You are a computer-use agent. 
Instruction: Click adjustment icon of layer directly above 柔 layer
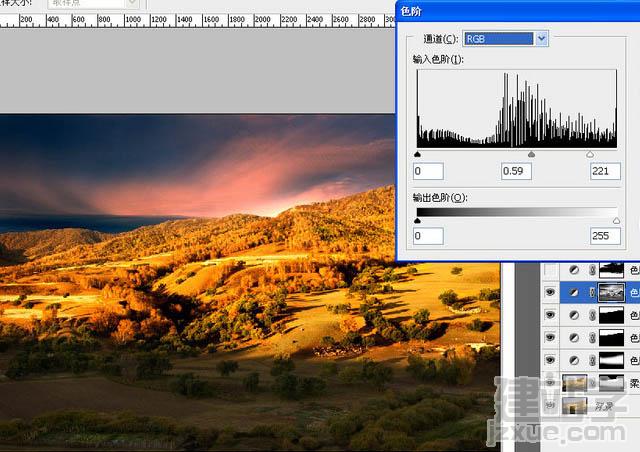click(x=574, y=360)
